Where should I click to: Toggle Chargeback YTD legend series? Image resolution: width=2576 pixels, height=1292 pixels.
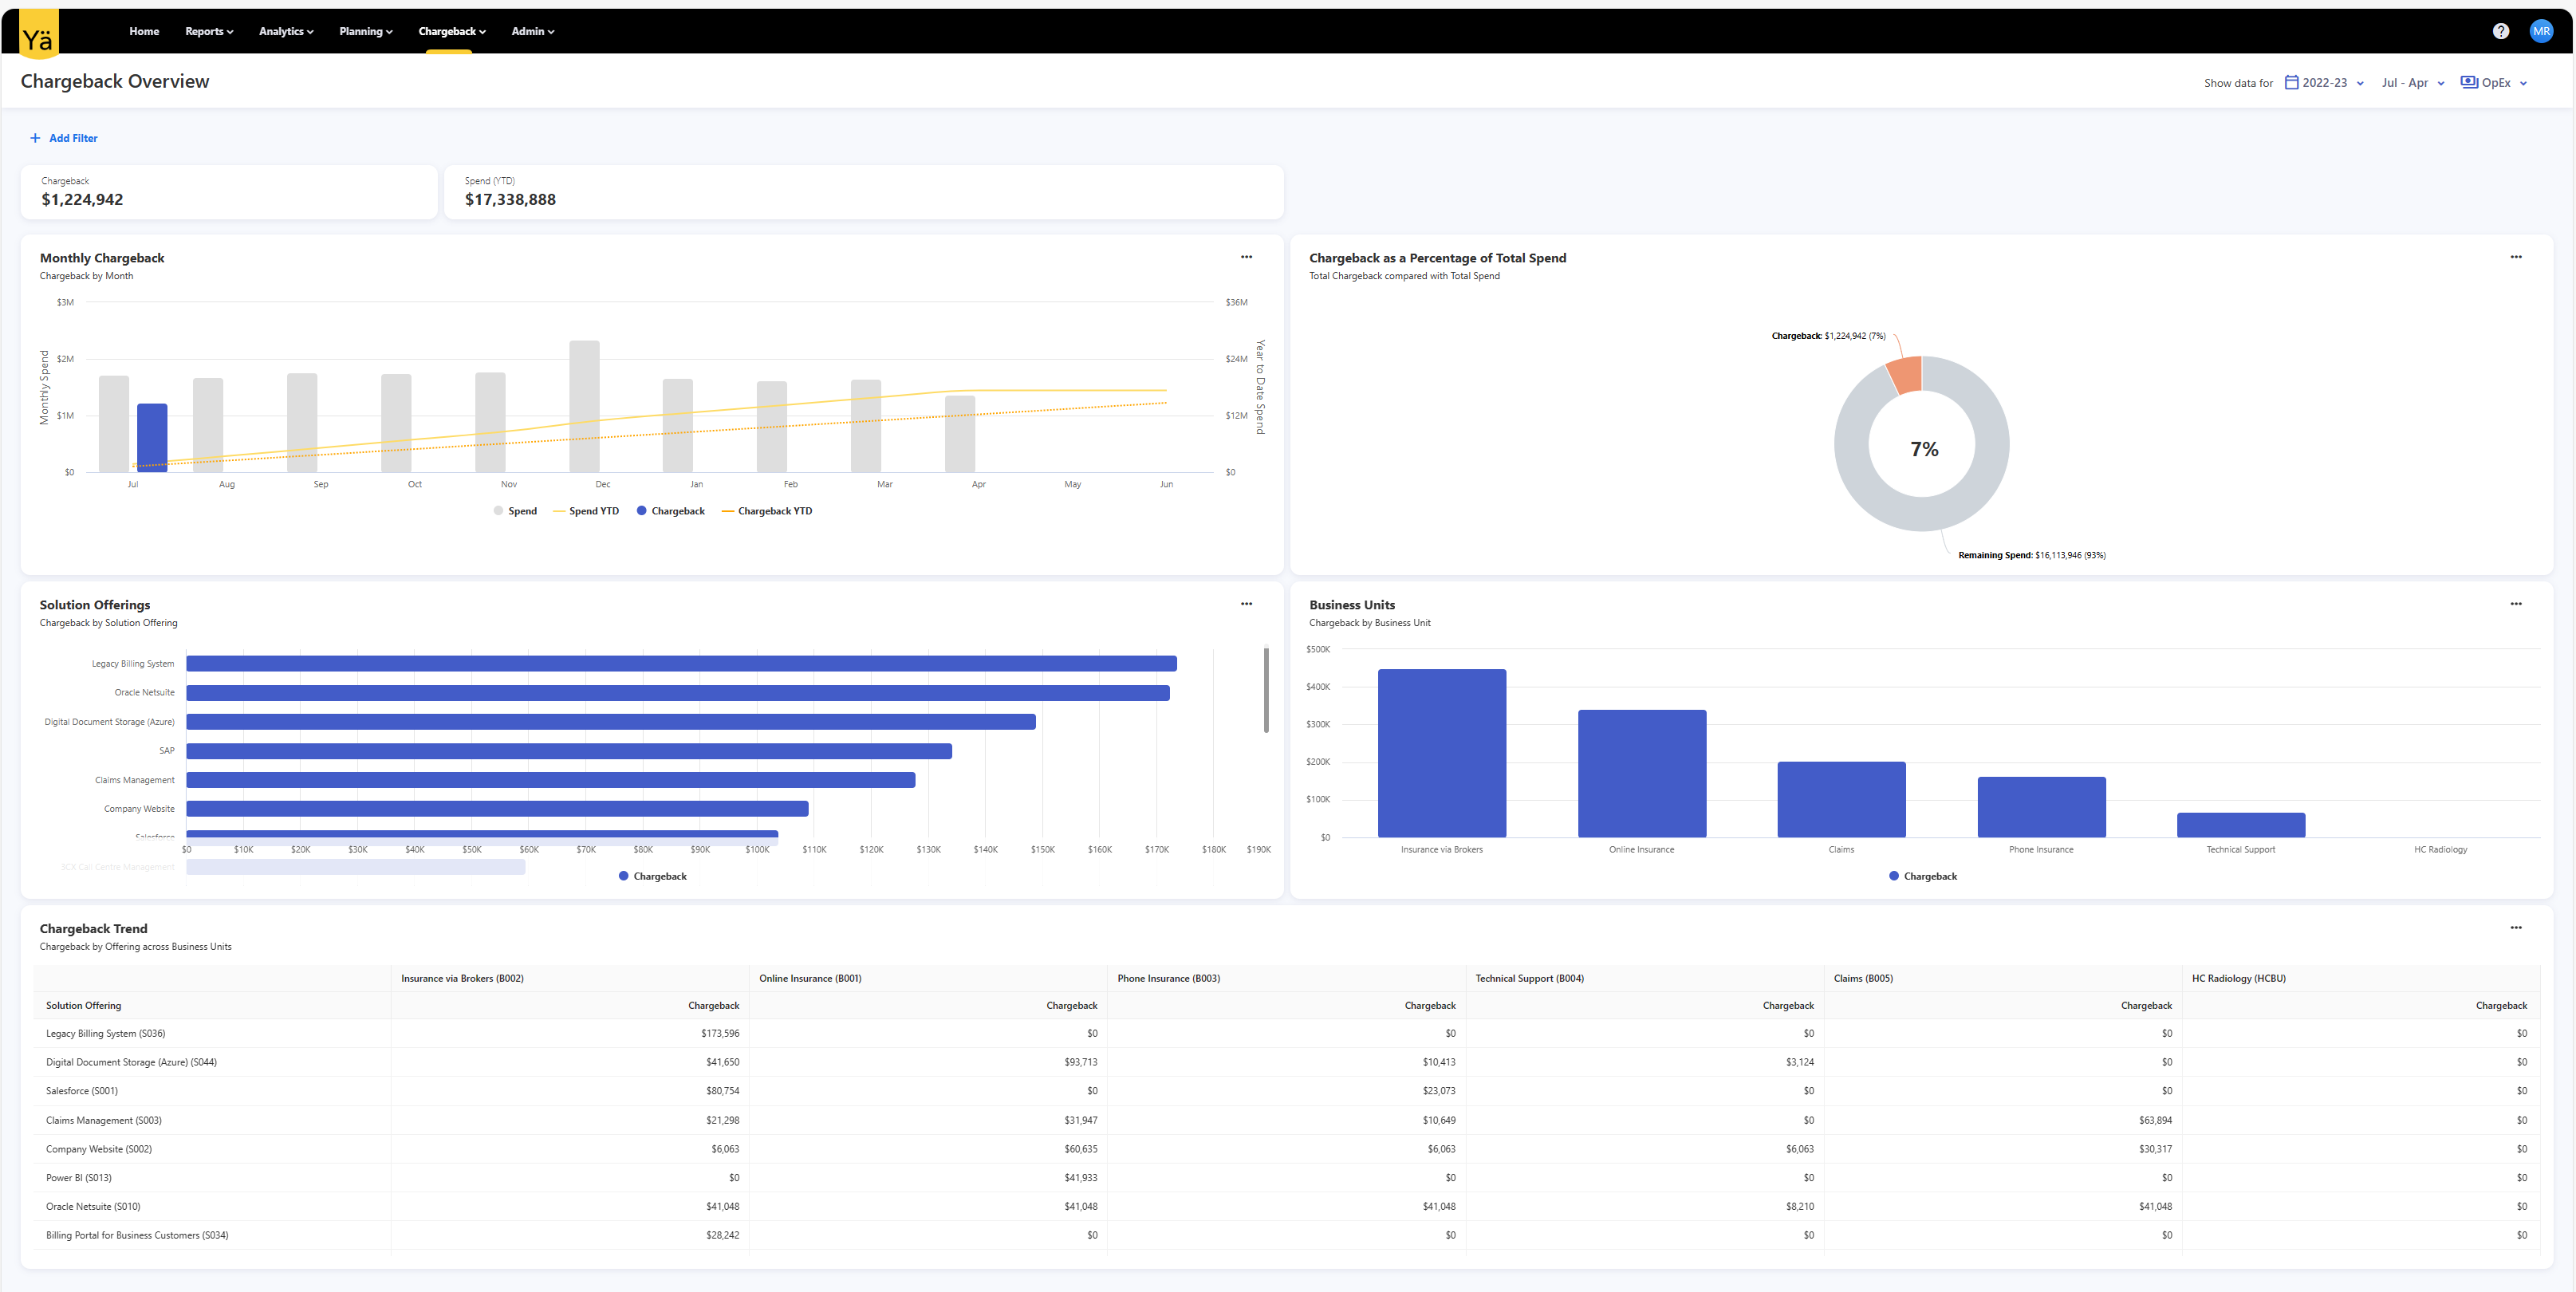767,511
